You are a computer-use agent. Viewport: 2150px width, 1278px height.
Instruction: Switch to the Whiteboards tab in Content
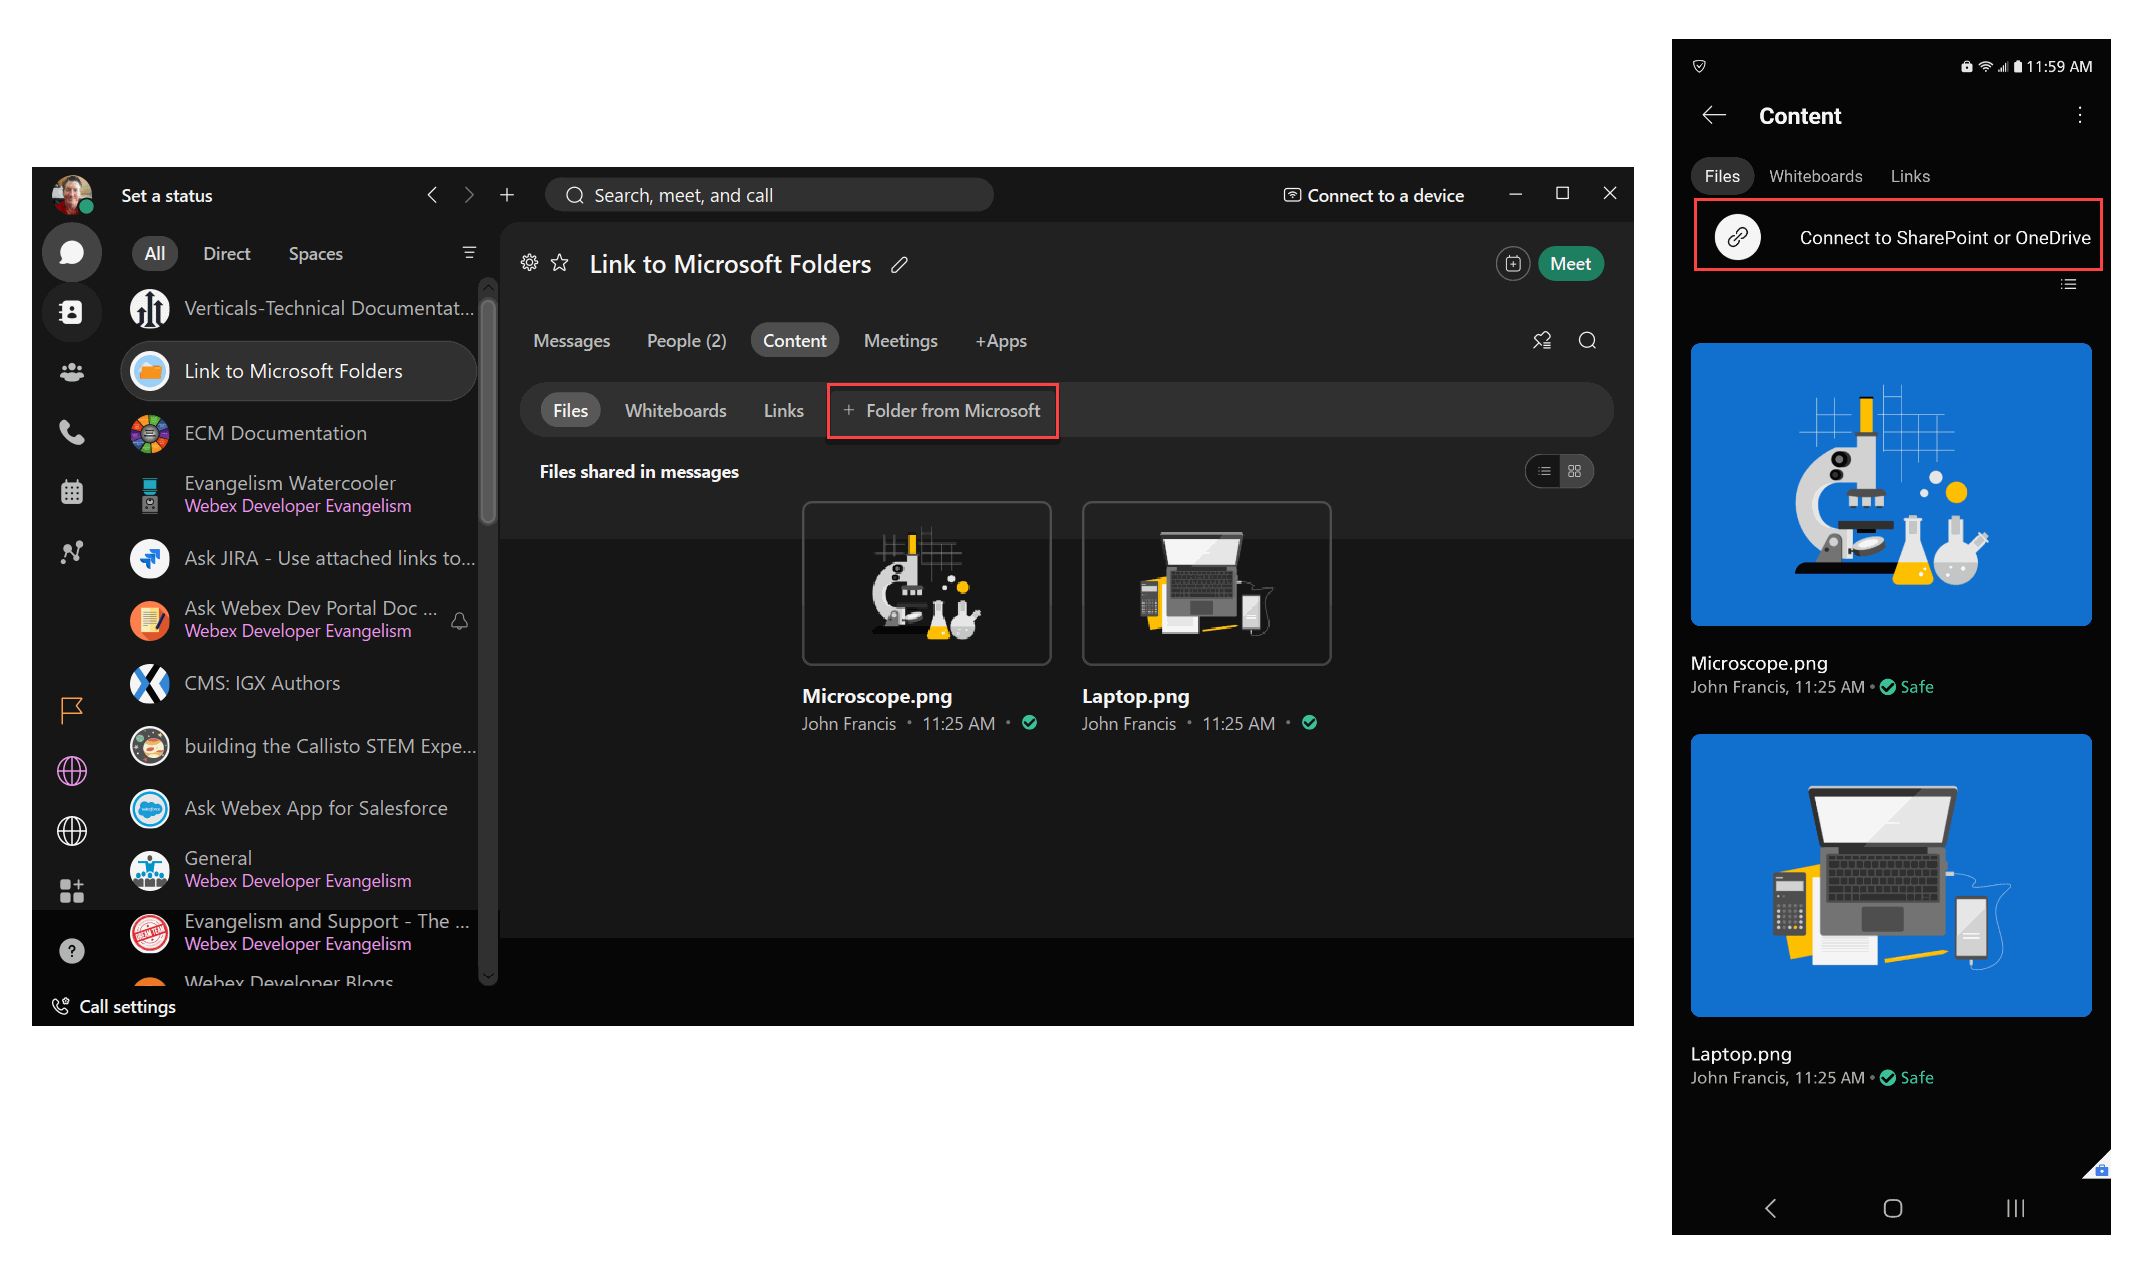click(676, 409)
